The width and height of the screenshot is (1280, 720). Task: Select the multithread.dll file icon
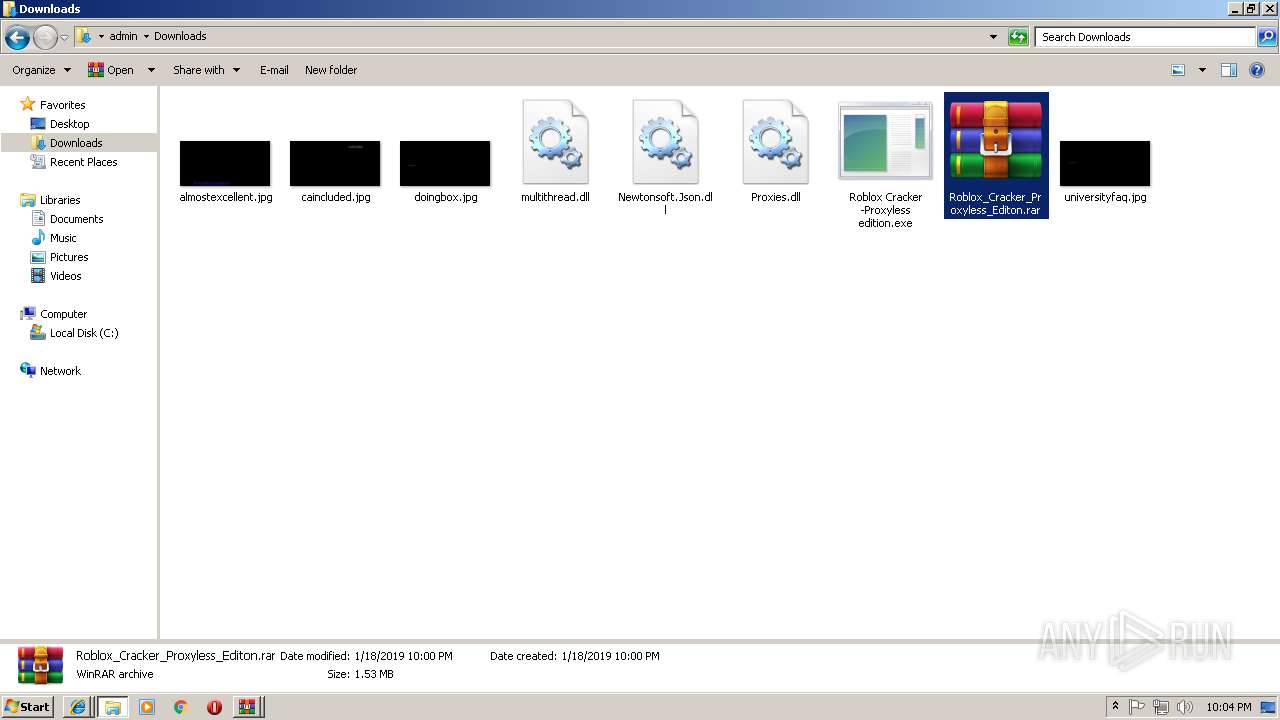coord(556,142)
